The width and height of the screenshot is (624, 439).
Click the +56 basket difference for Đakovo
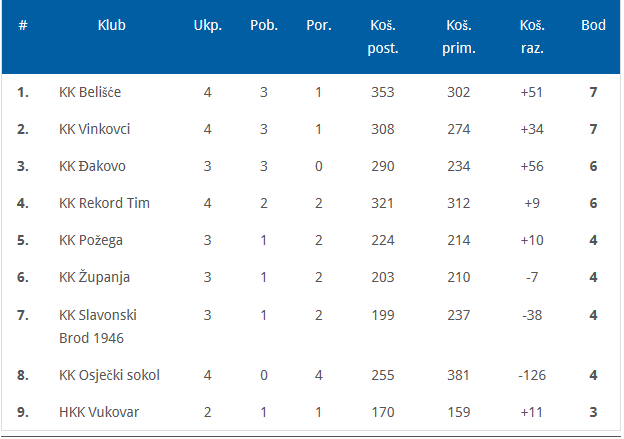[532, 166]
